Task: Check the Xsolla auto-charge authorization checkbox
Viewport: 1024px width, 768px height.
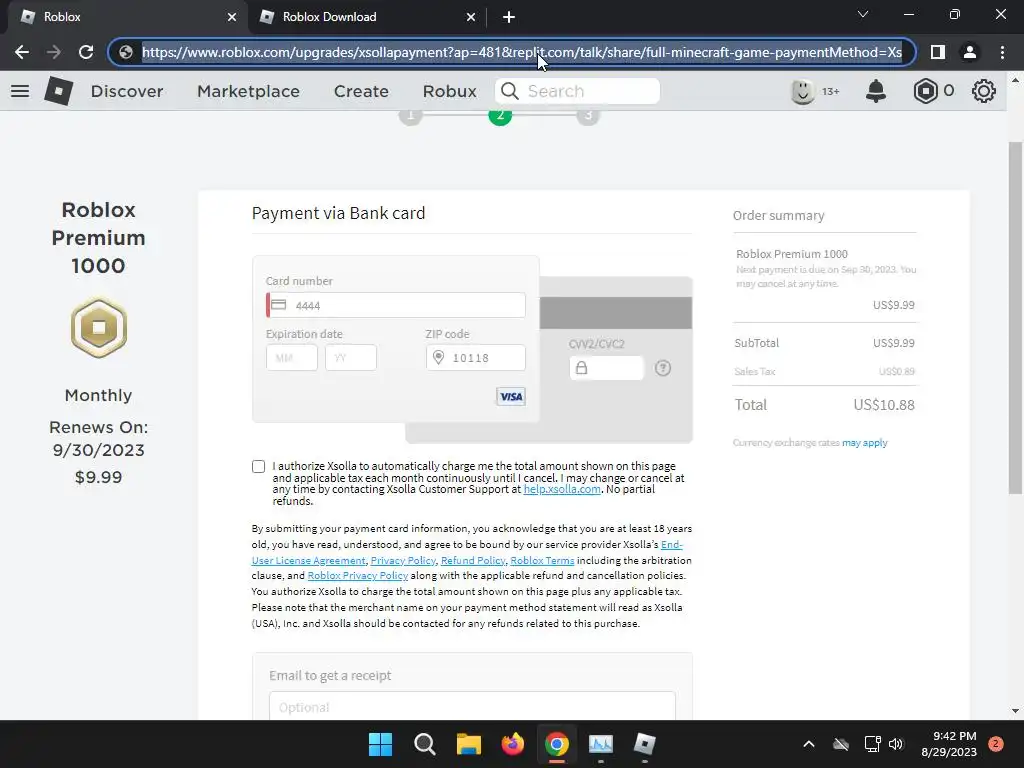Action: tap(259, 466)
